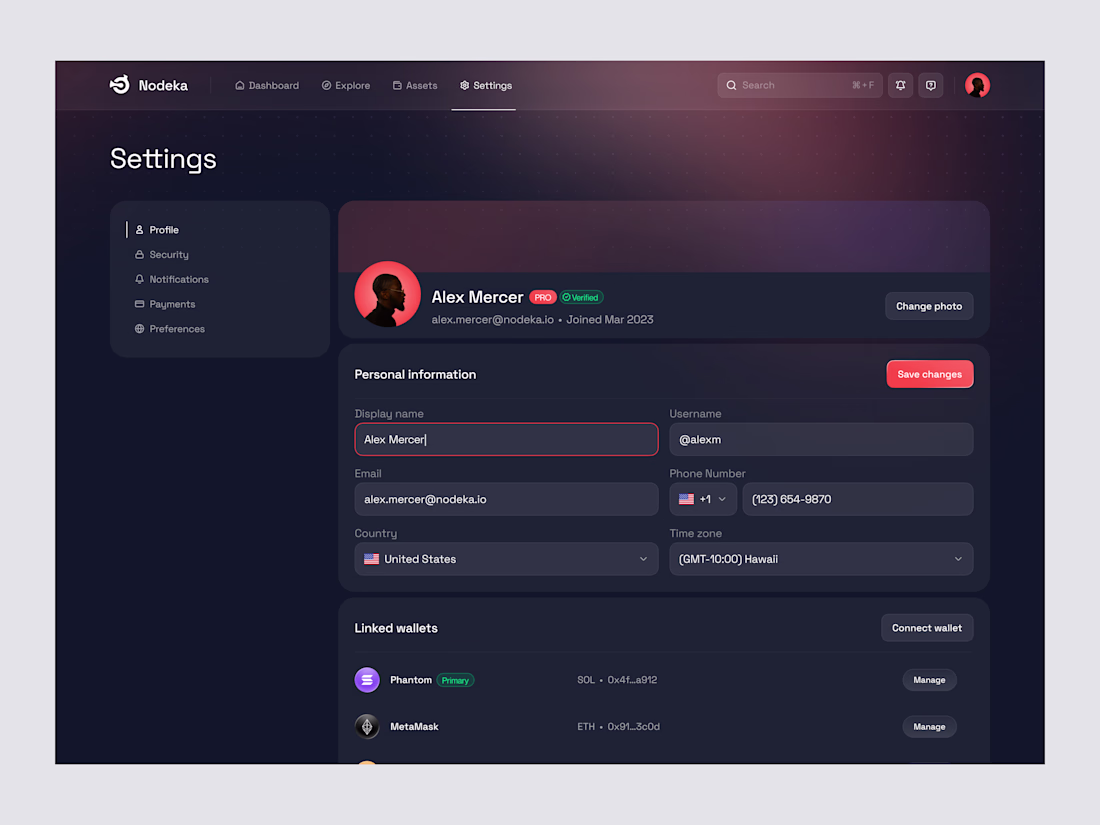Screen dimensions: 1100x825
Task: Select the Settings tab
Action: coord(485,86)
